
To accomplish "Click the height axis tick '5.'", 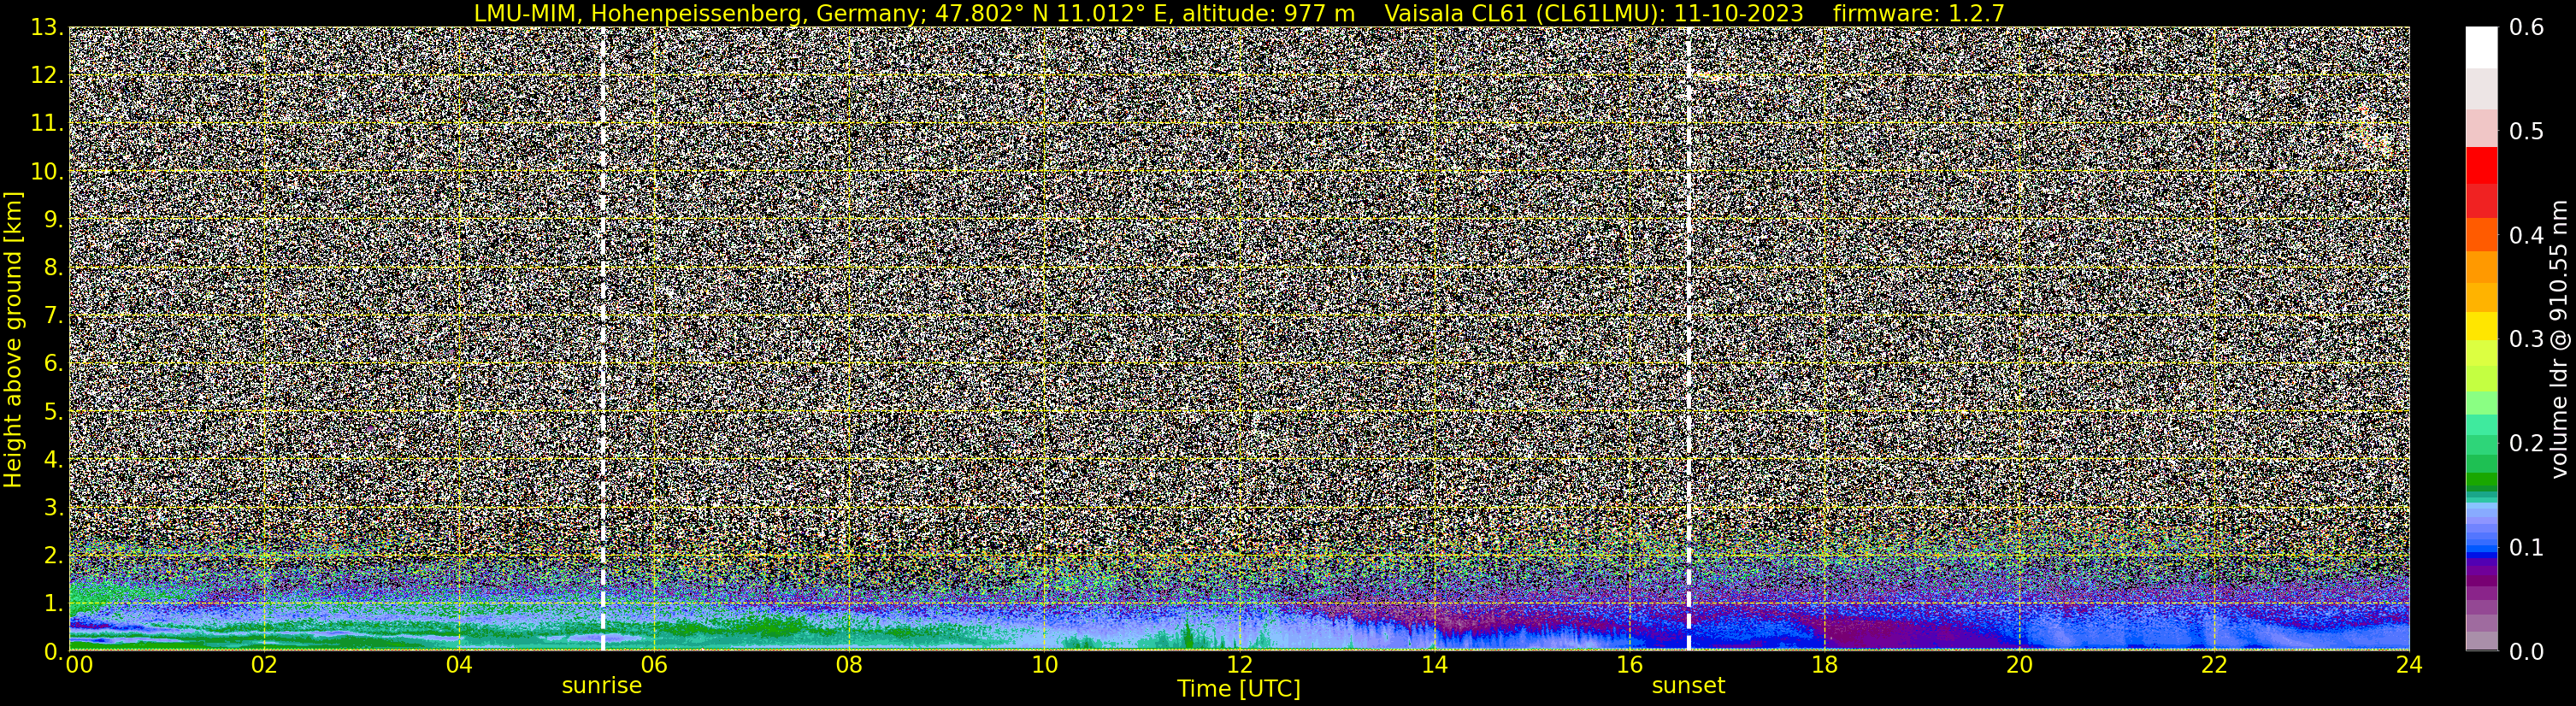I will tap(53, 411).
